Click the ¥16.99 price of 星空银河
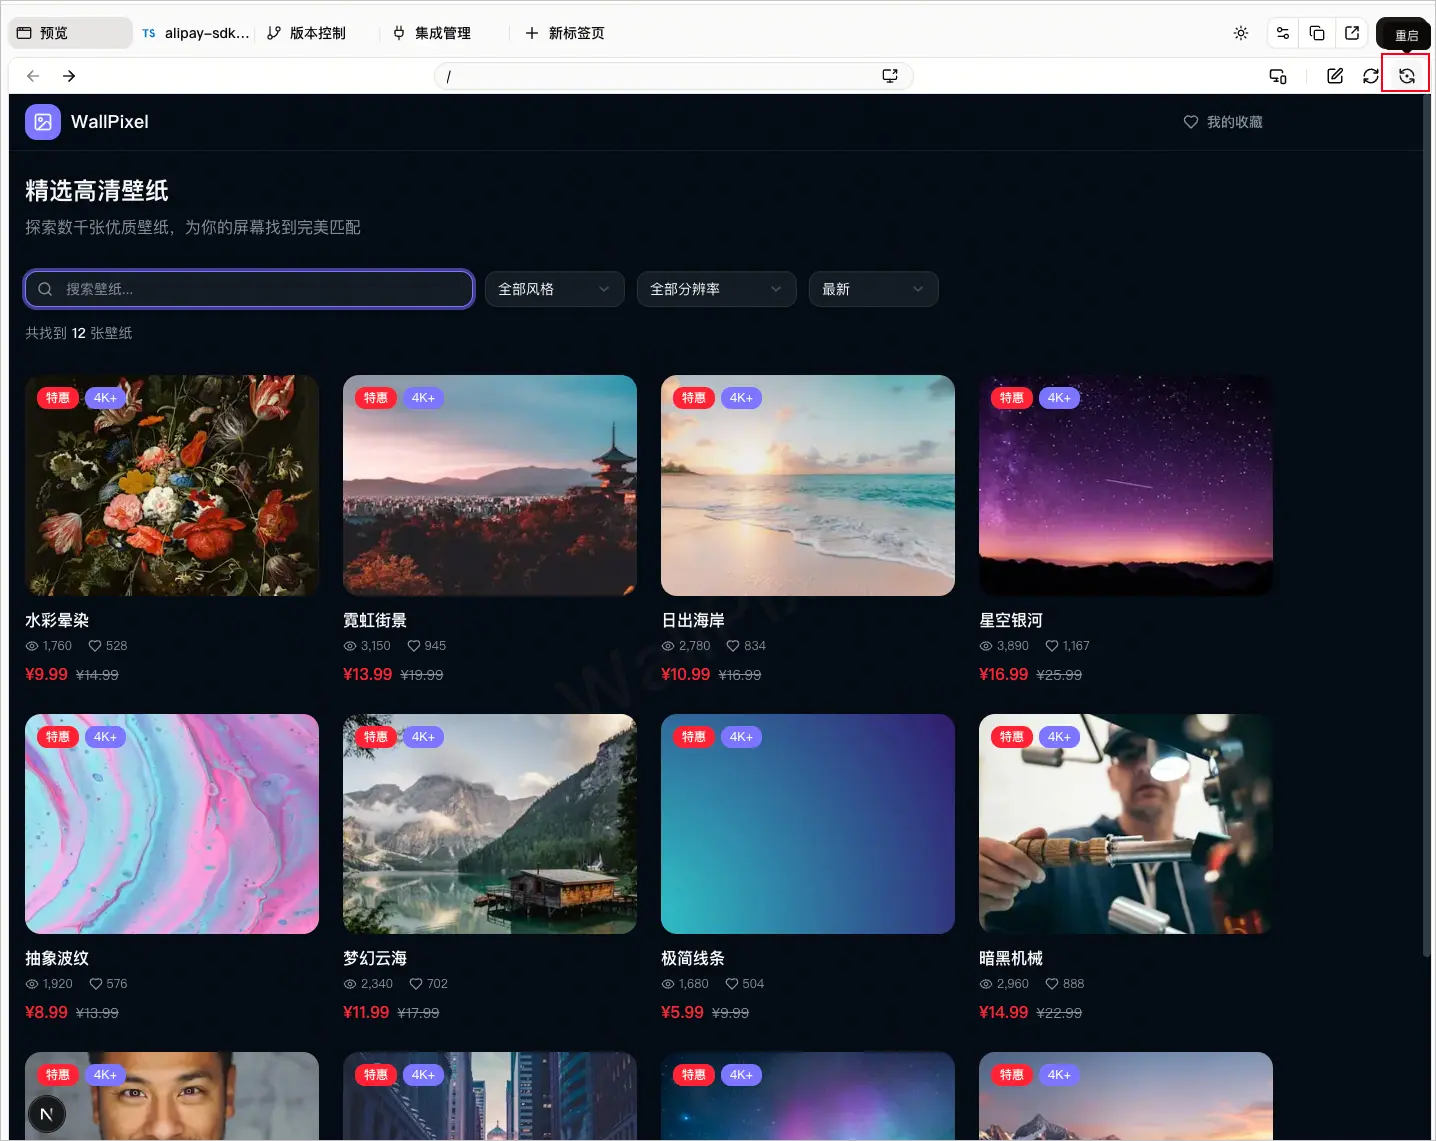The image size is (1436, 1141). 1003,674
